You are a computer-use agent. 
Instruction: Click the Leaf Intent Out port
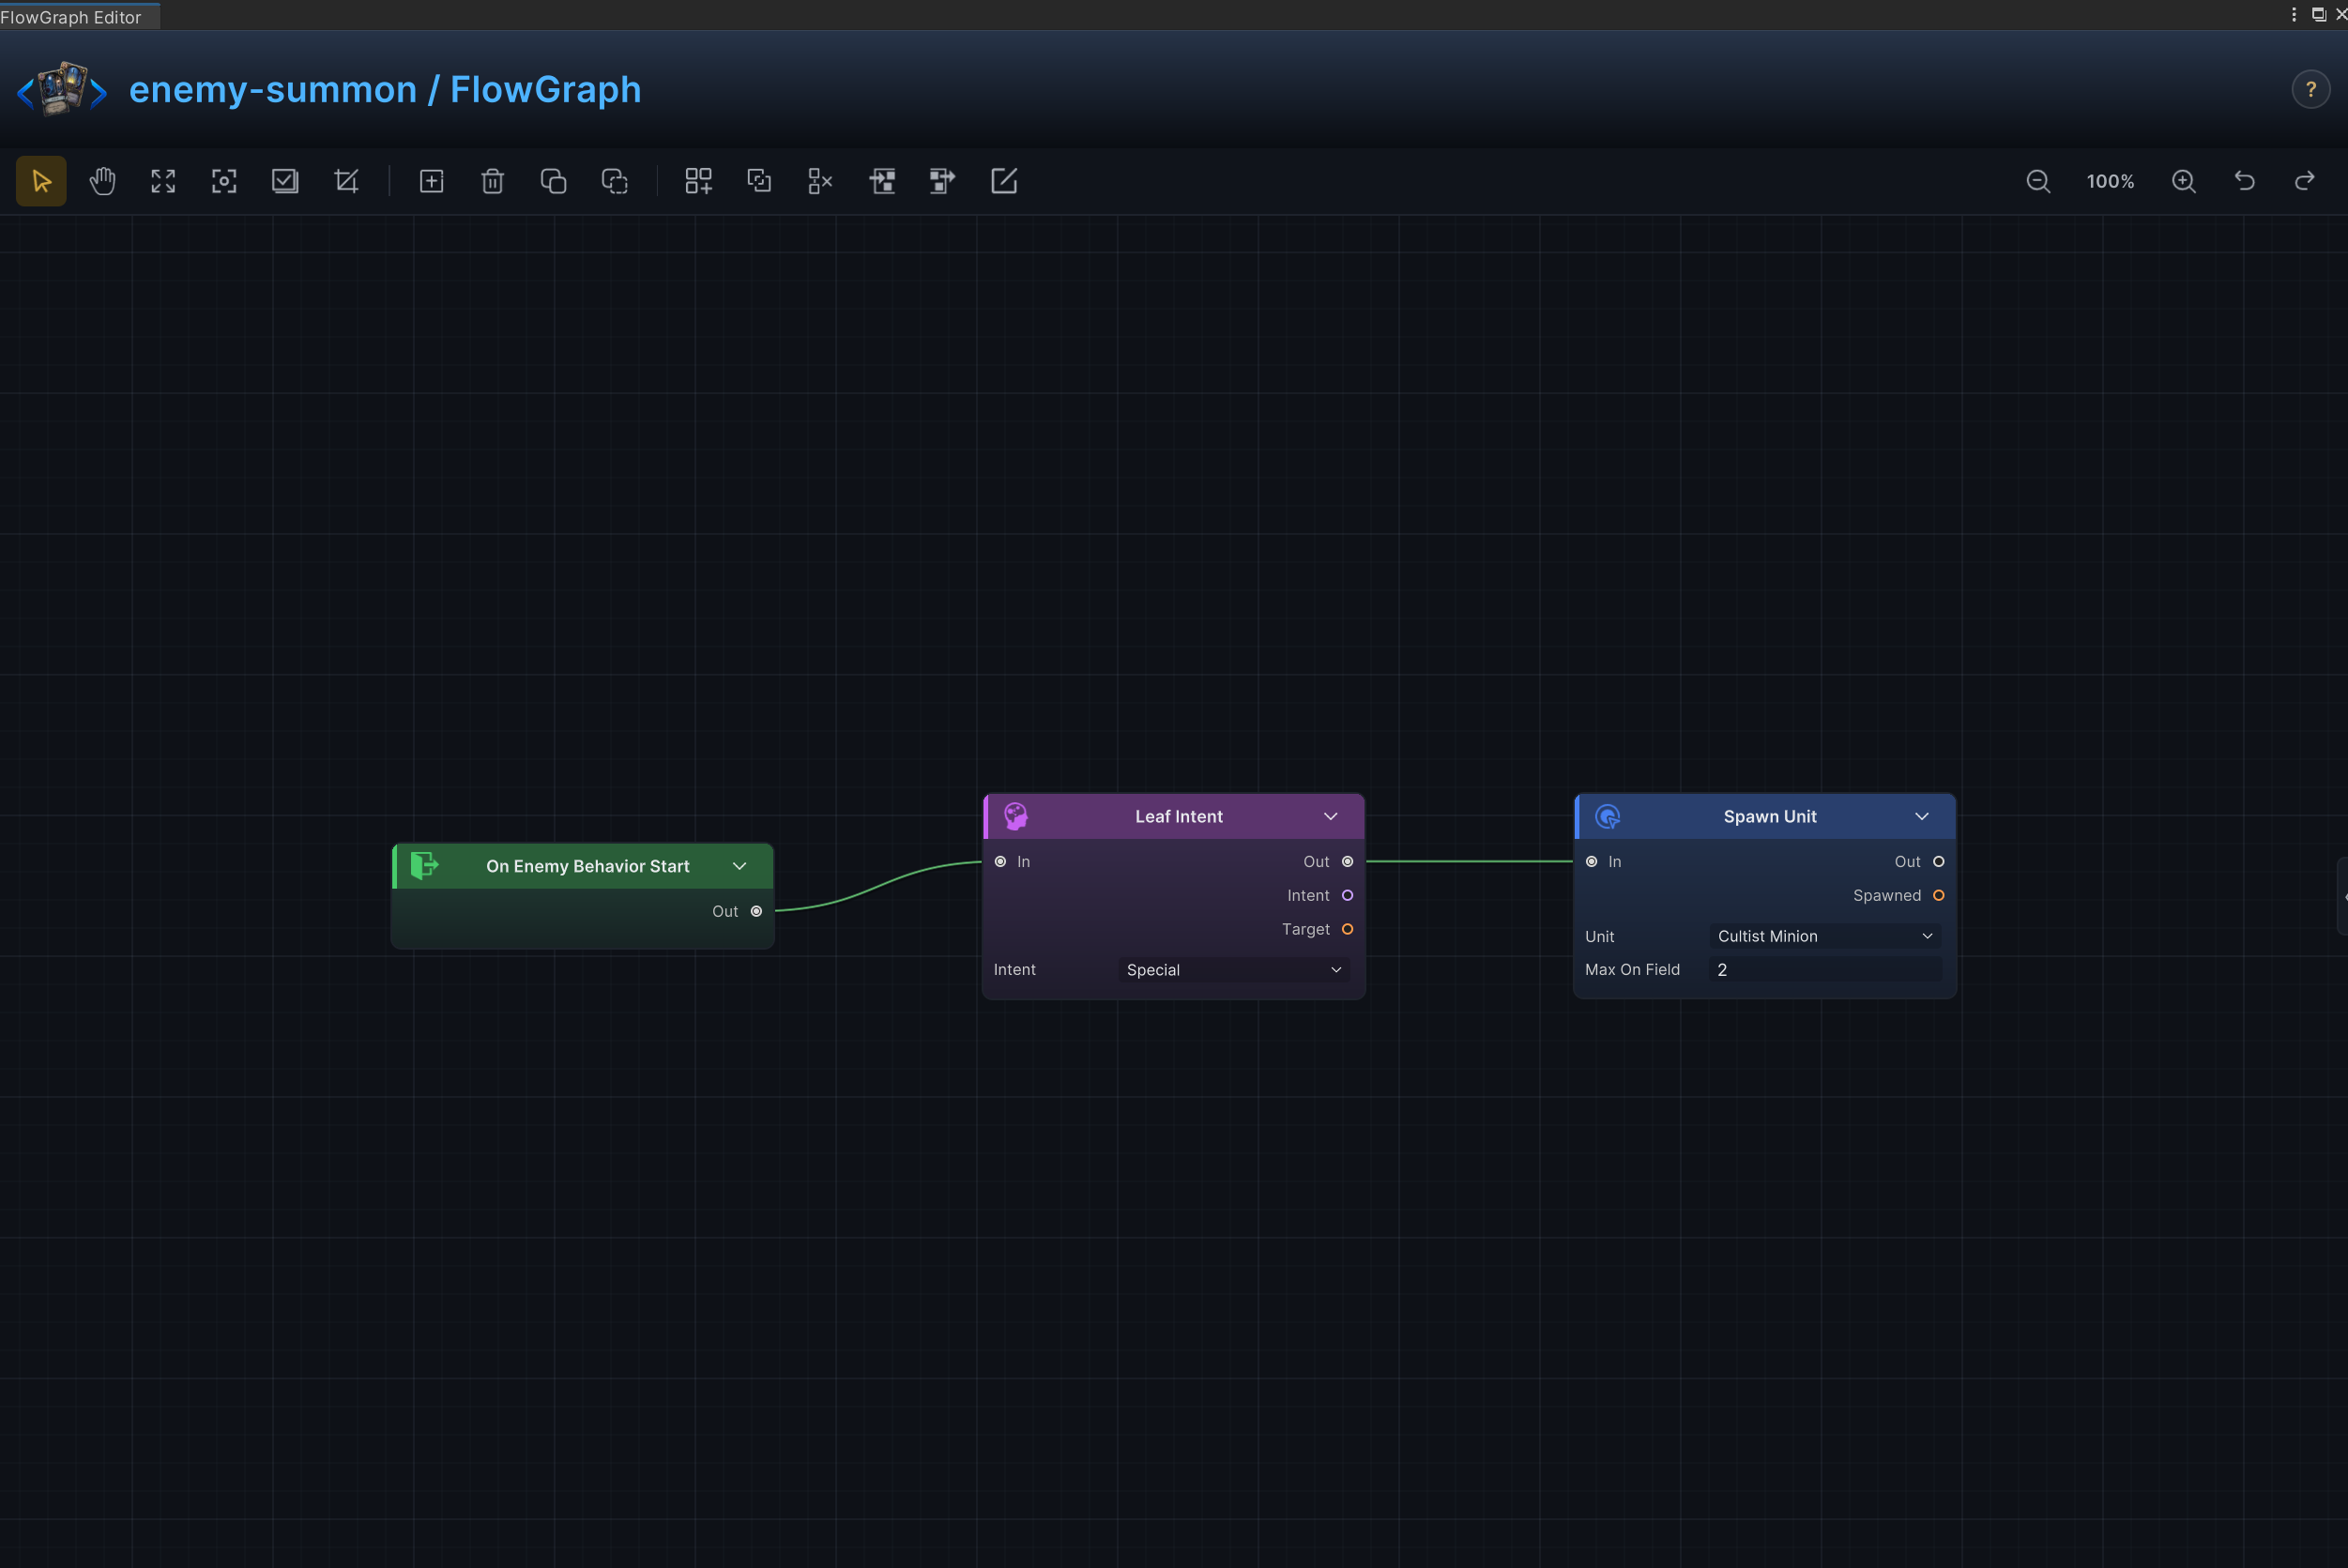[1347, 861]
